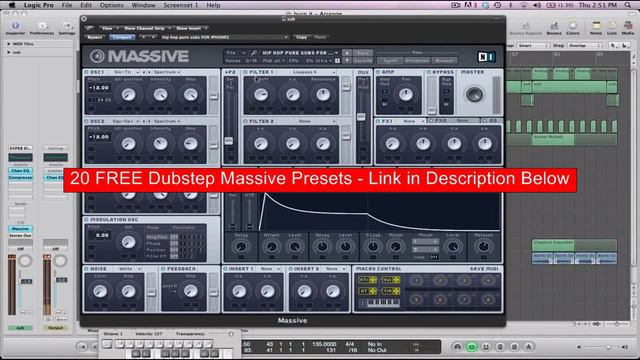
Task: Select macro control knob 1
Action: (x=416, y=280)
